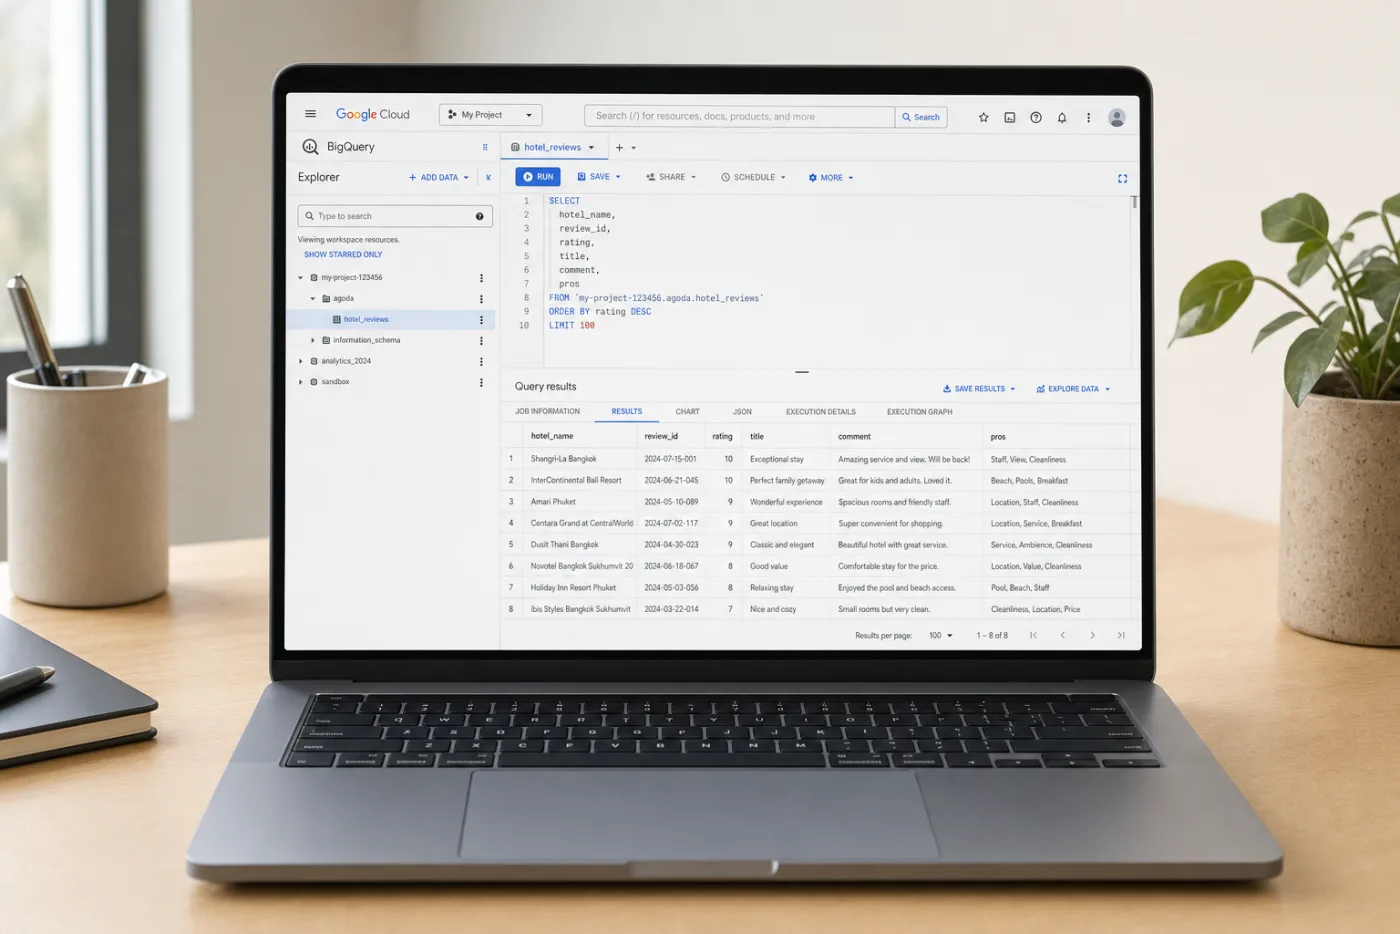Open actions menu for hotel_reviews table
The image size is (1400, 934).
[x=481, y=320]
